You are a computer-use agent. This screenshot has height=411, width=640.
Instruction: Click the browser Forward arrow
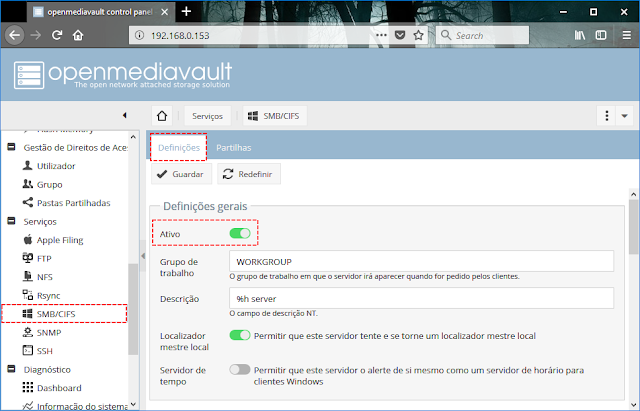click(x=36, y=36)
